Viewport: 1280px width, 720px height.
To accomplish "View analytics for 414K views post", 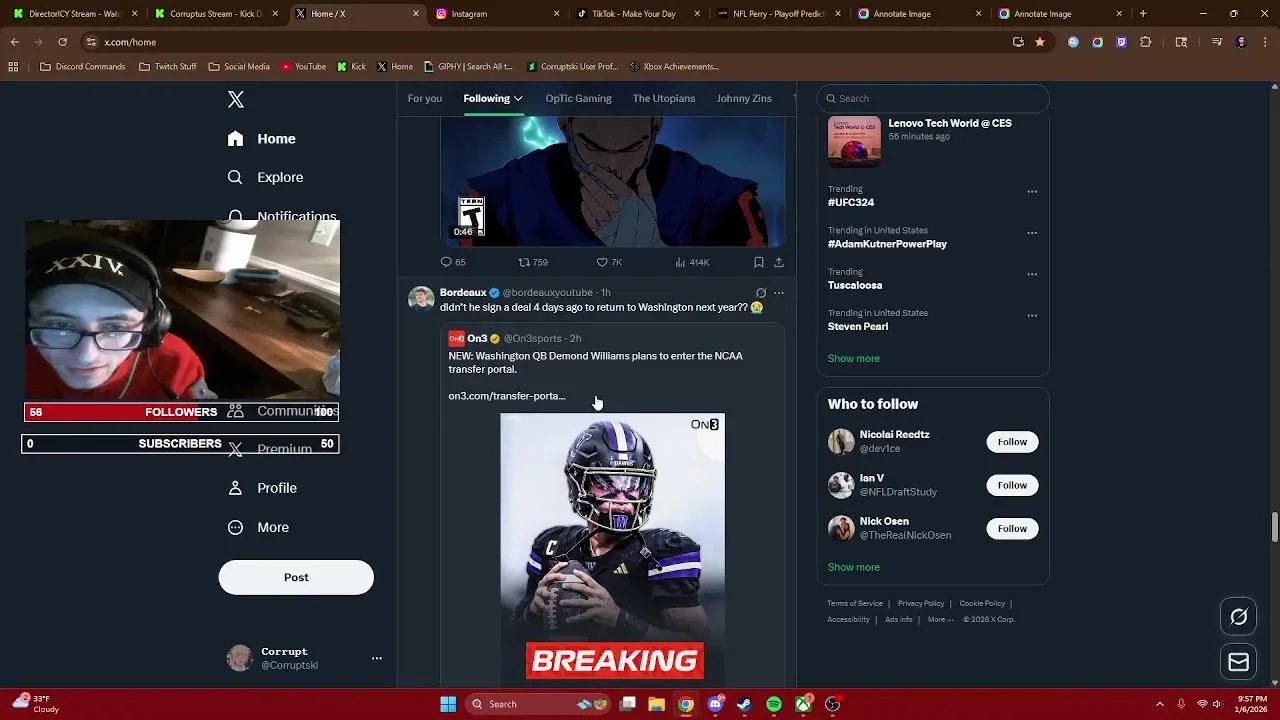I will tap(692, 262).
